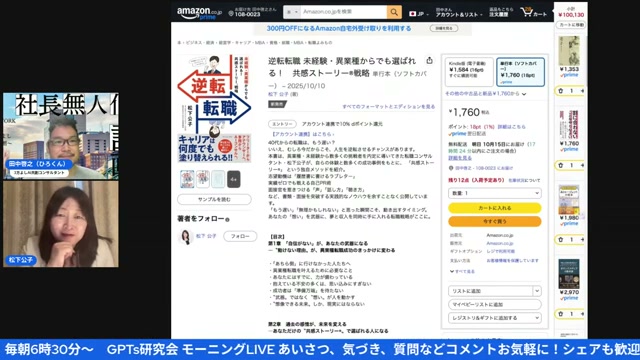This screenshot has width=640, height=360.
Task: Click the 300円OFF self-pickup banner link
Action: click(x=339, y=28)
